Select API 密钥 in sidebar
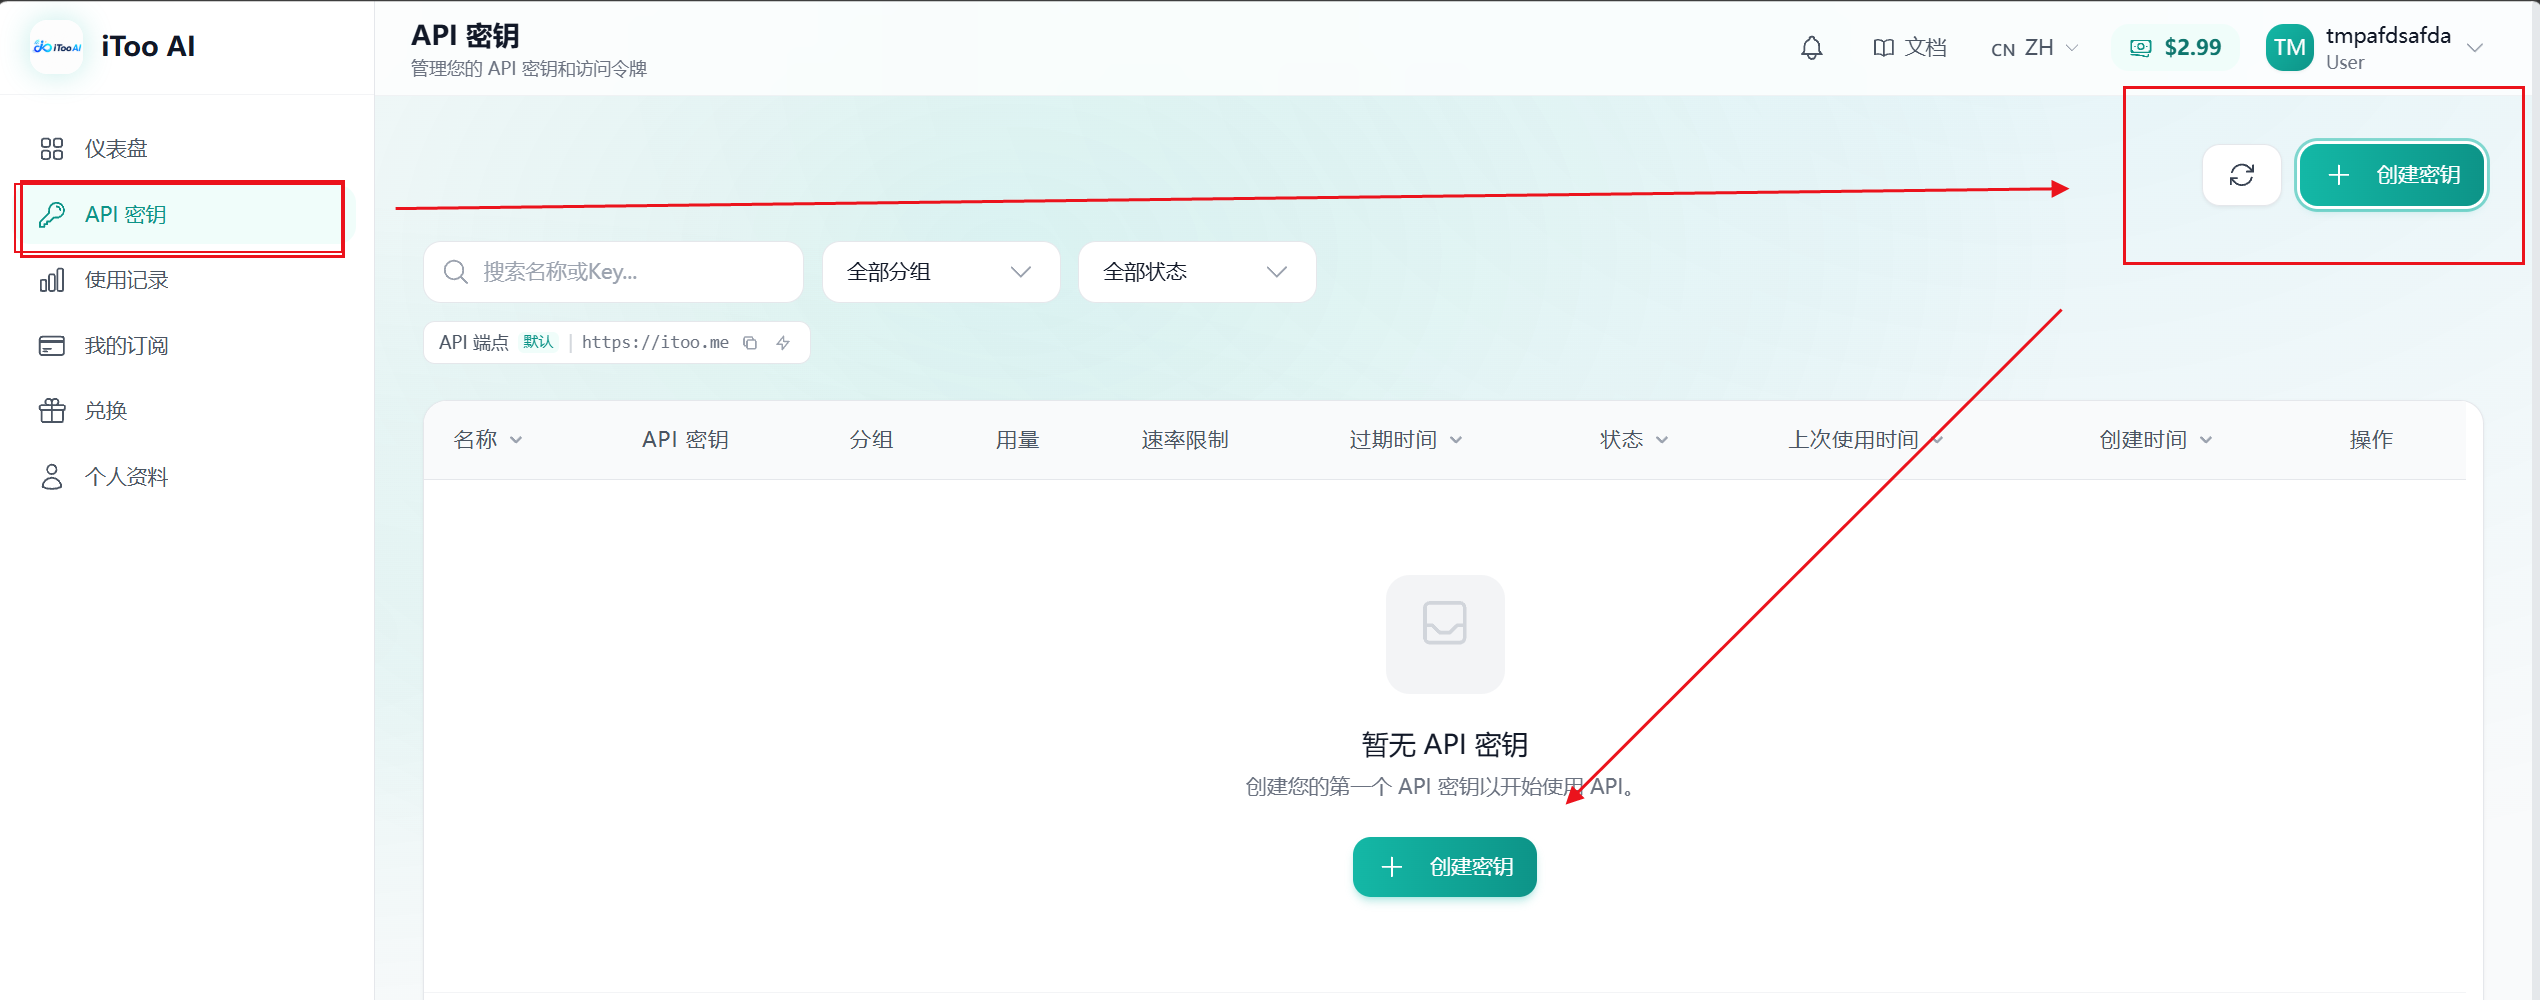 coord(186,214)
